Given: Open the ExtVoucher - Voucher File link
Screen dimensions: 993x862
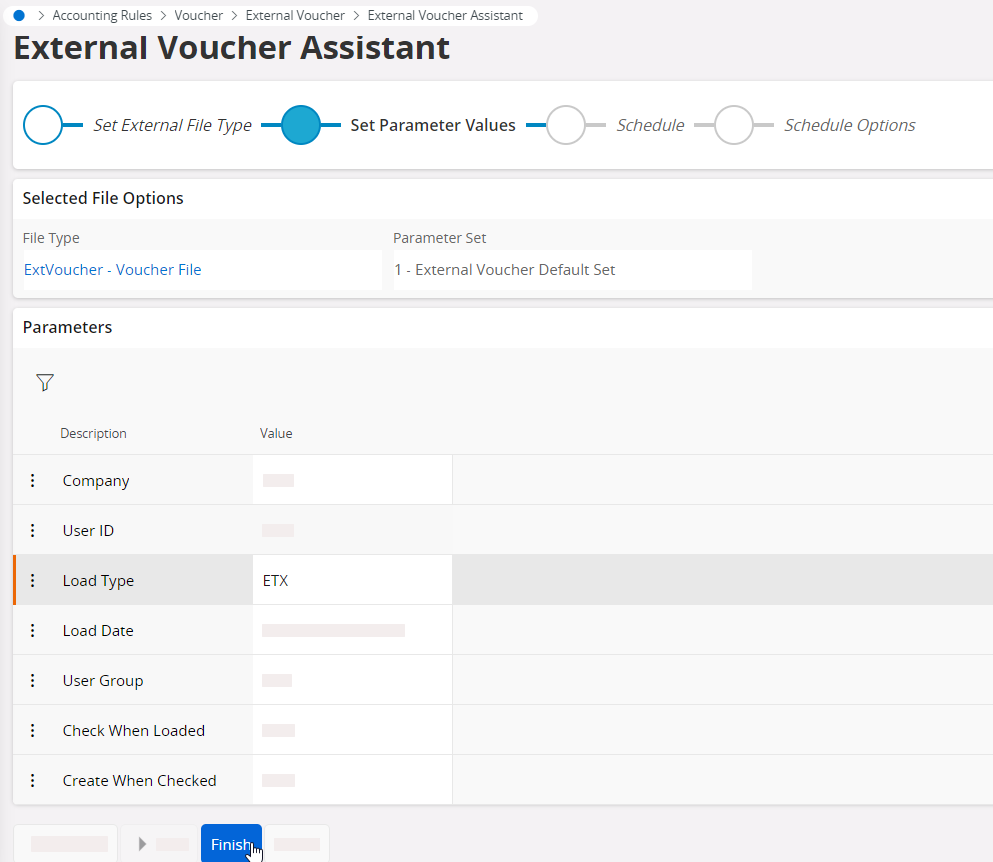Looking at the screenshot, I should pos(112,270).
